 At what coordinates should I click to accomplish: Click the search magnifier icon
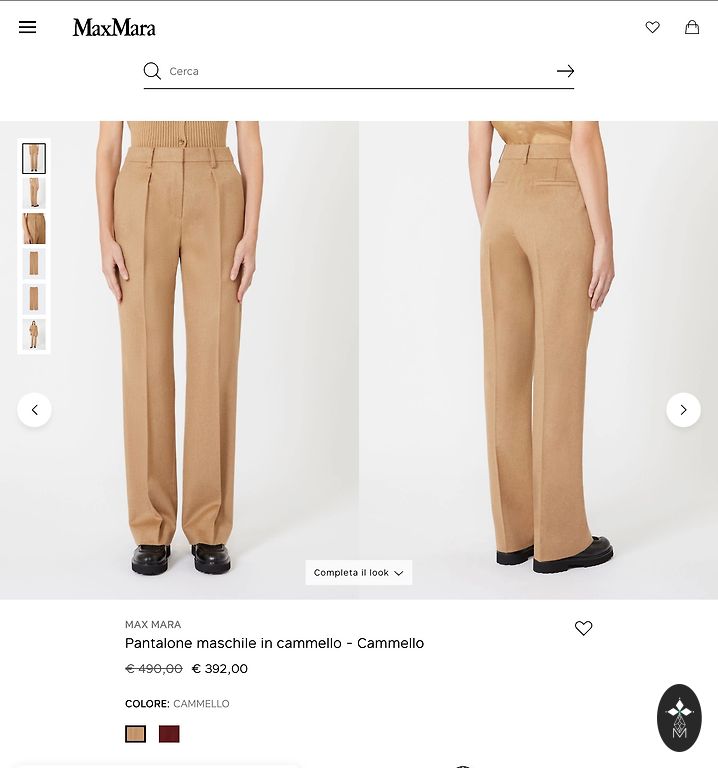152,71
